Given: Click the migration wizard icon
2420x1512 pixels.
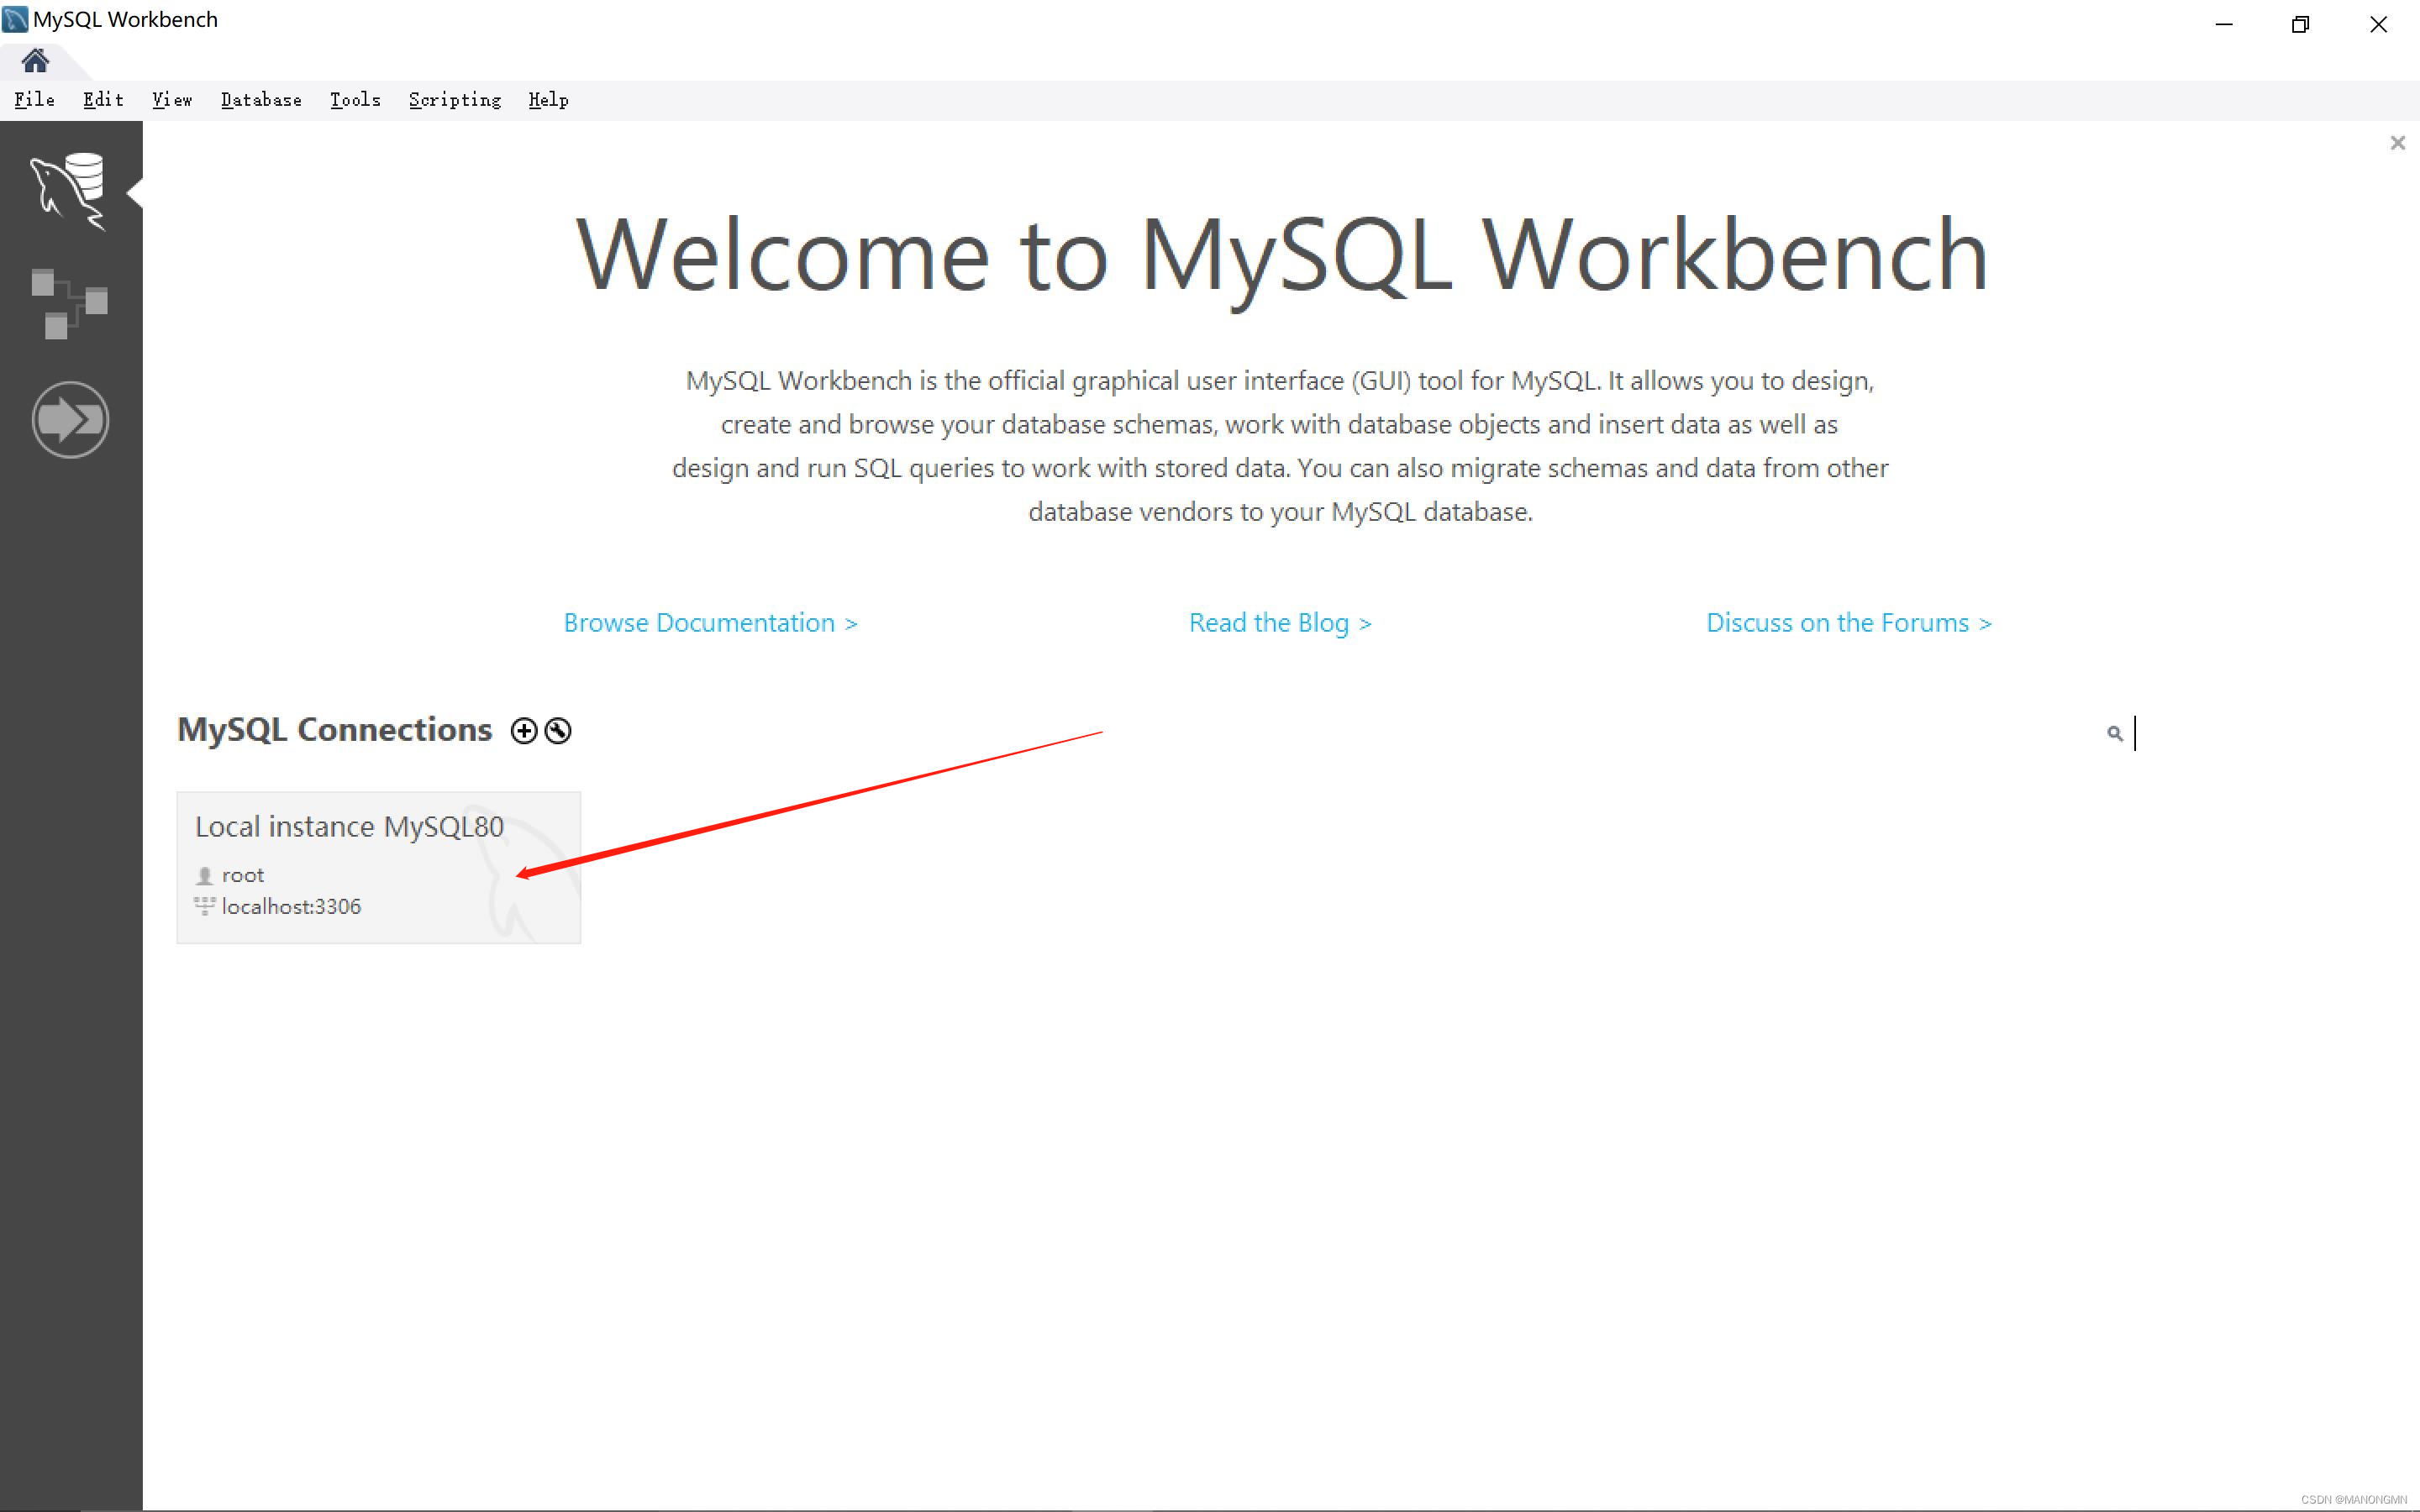Looking at the screenshot, I should [70, 418].
